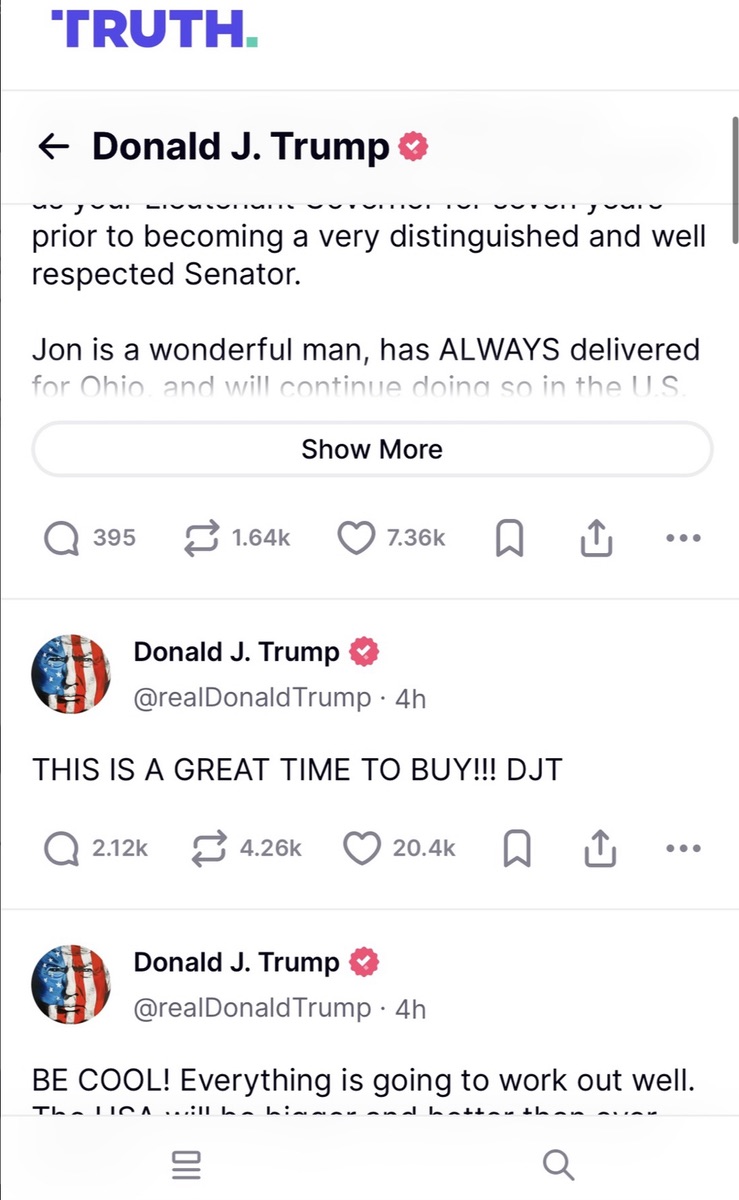Open more options on GREAT TIME TO BUY post
Screen dimensions: 739x1200
[x=683, y=848]
